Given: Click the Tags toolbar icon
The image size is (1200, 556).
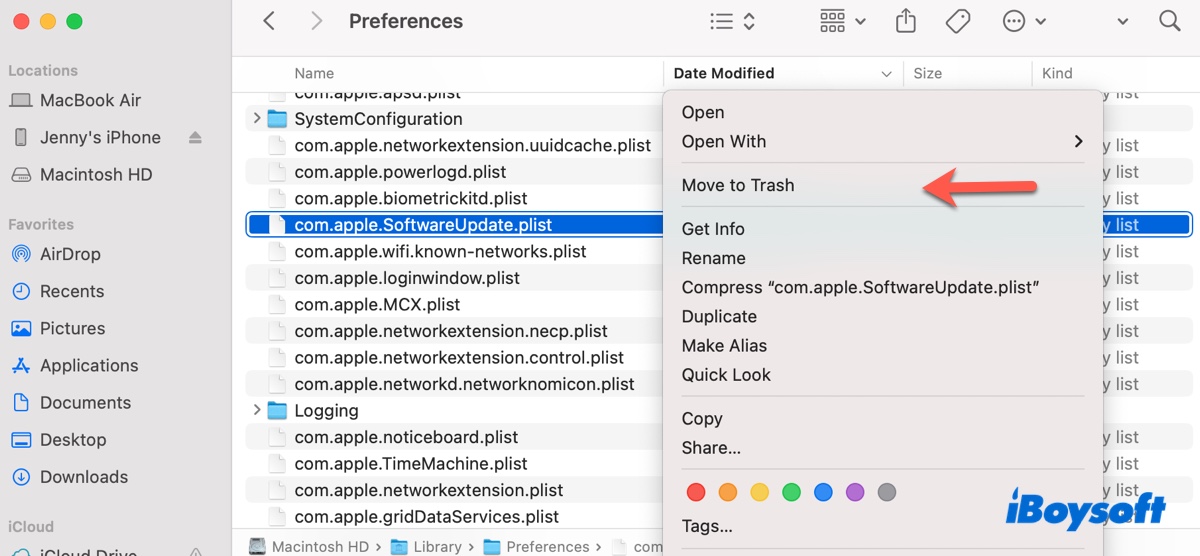Looking at the screenshot, I should pyautogui.click(x=958, y=21).
